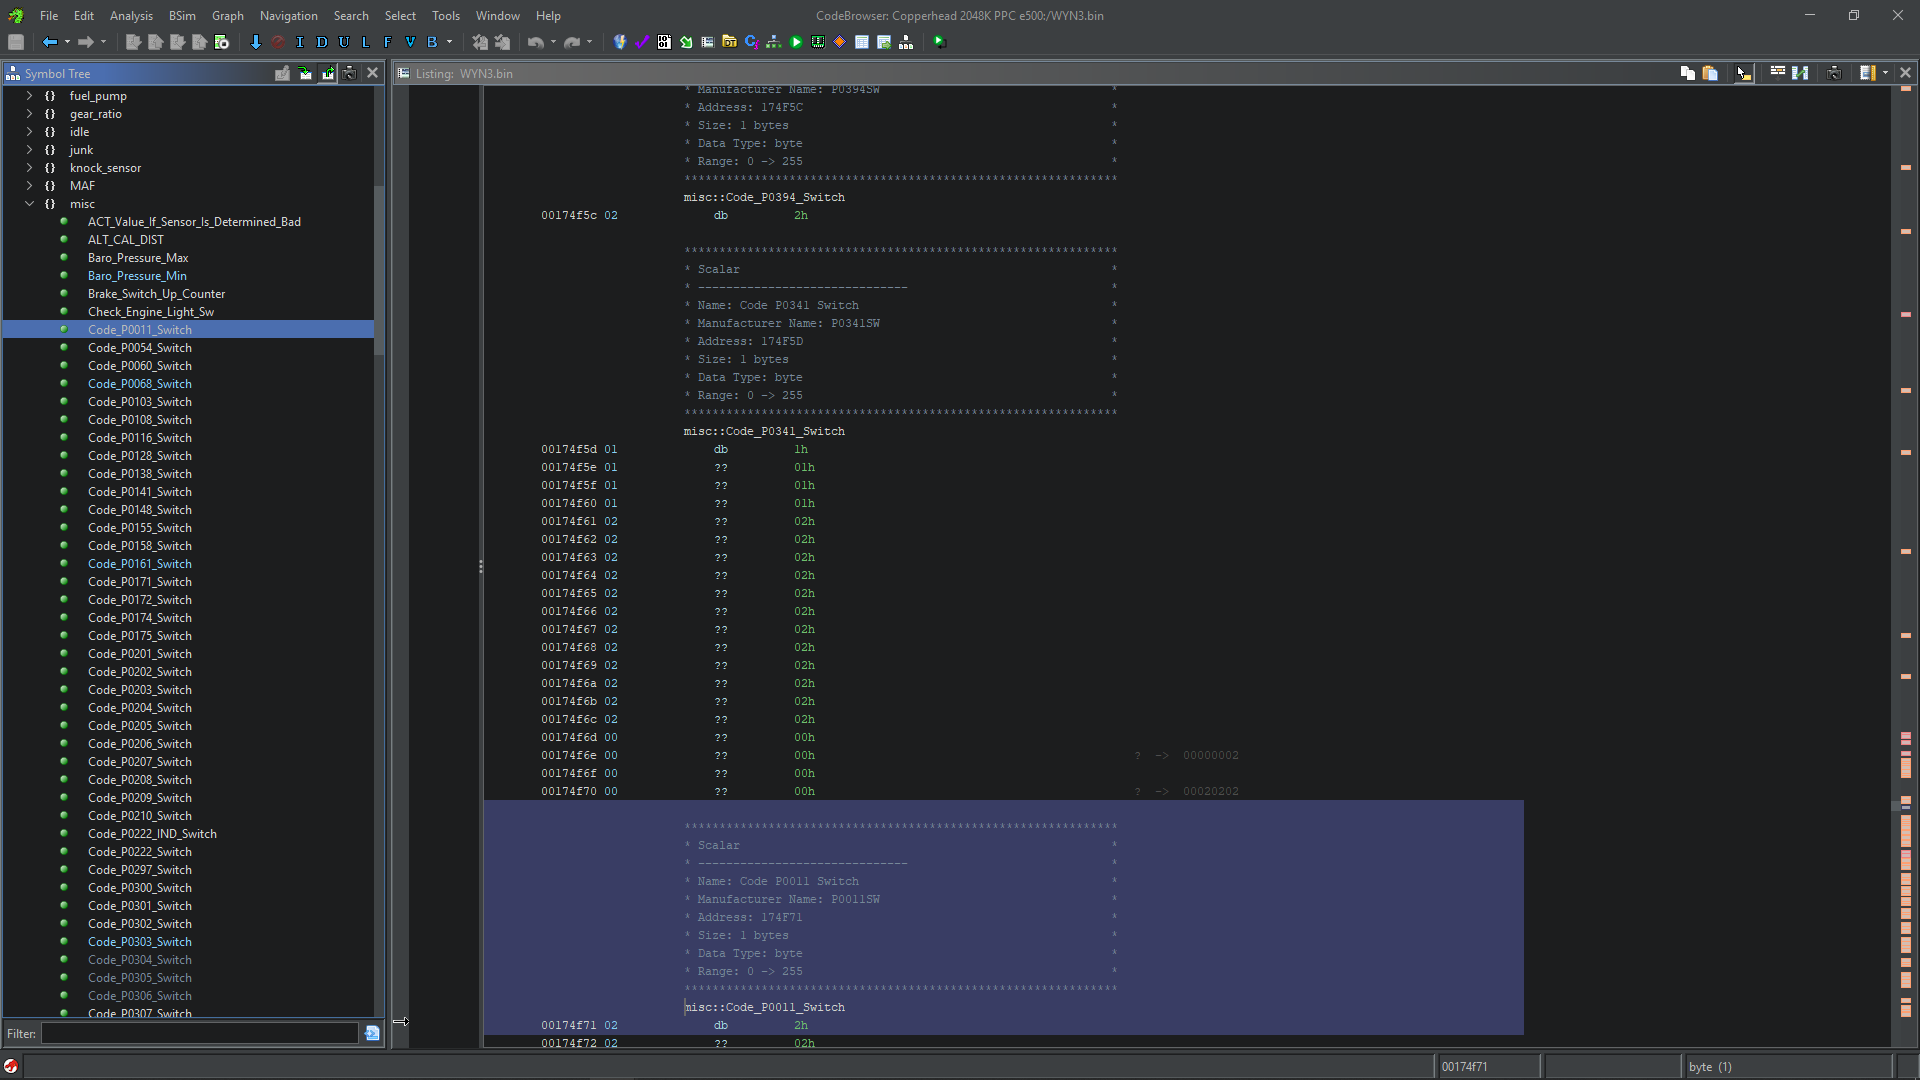The height and width of the screenshot is (1080, 1920).
Task: Go back to previous location arrow
Action: [50, 42]
